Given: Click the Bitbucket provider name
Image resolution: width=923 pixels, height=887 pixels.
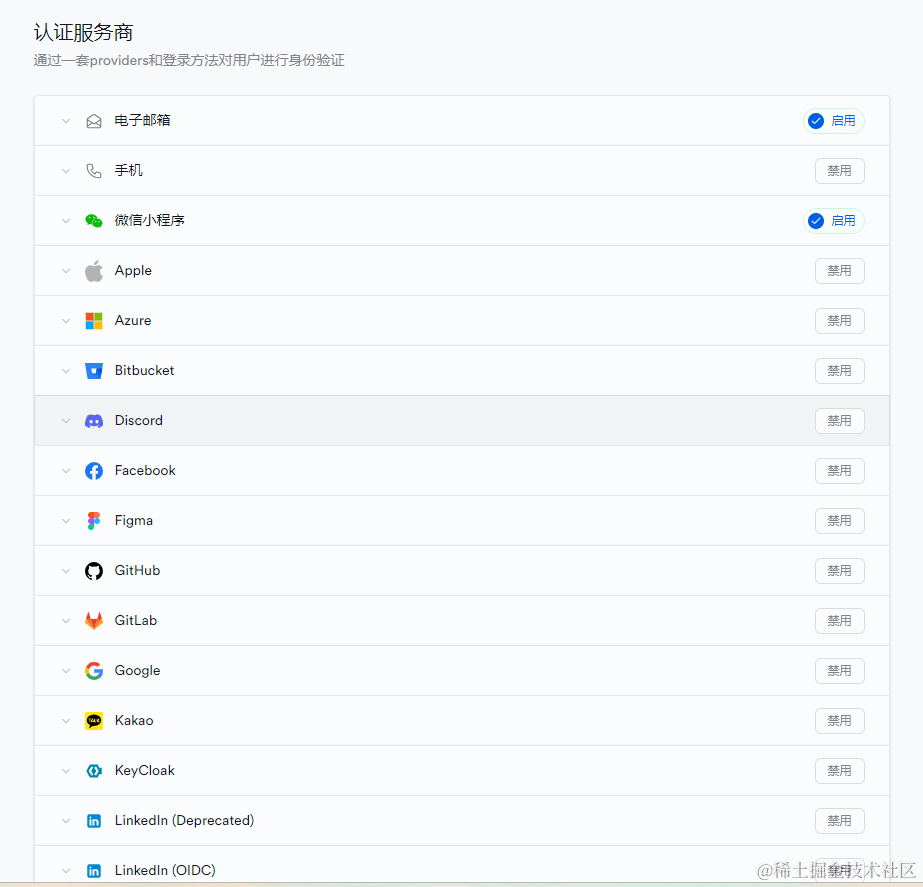Looking at the screenshot, I should (x=144, y=370).
